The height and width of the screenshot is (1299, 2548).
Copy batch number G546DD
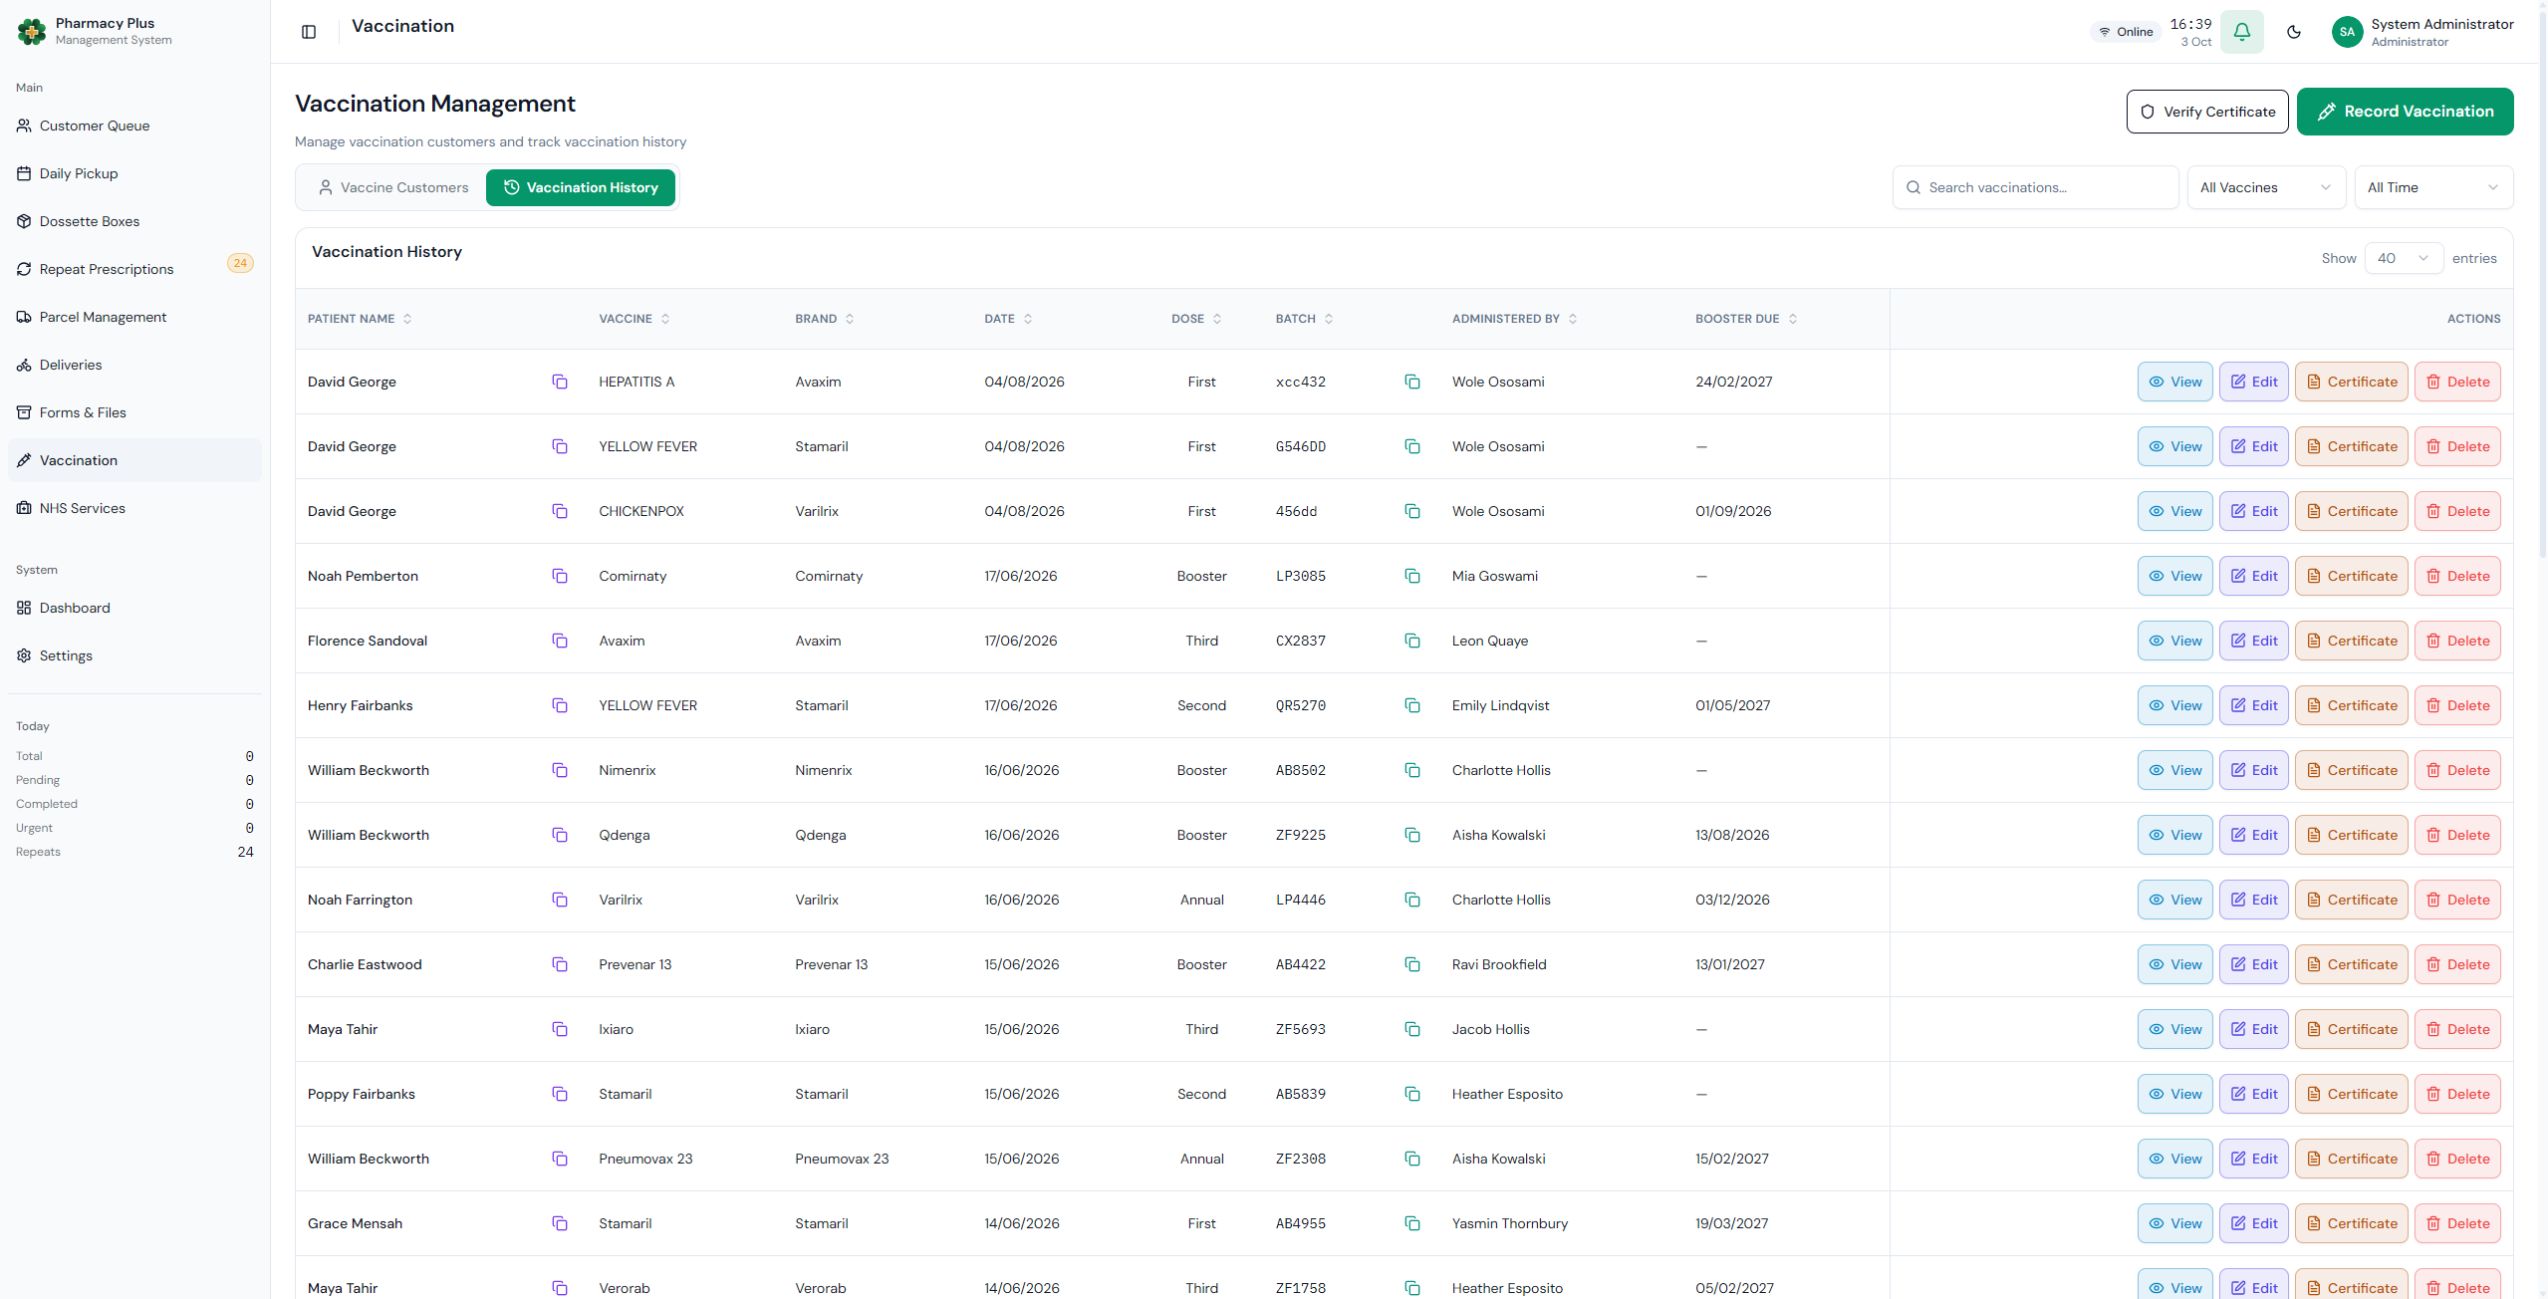(x=1412, y=447)
